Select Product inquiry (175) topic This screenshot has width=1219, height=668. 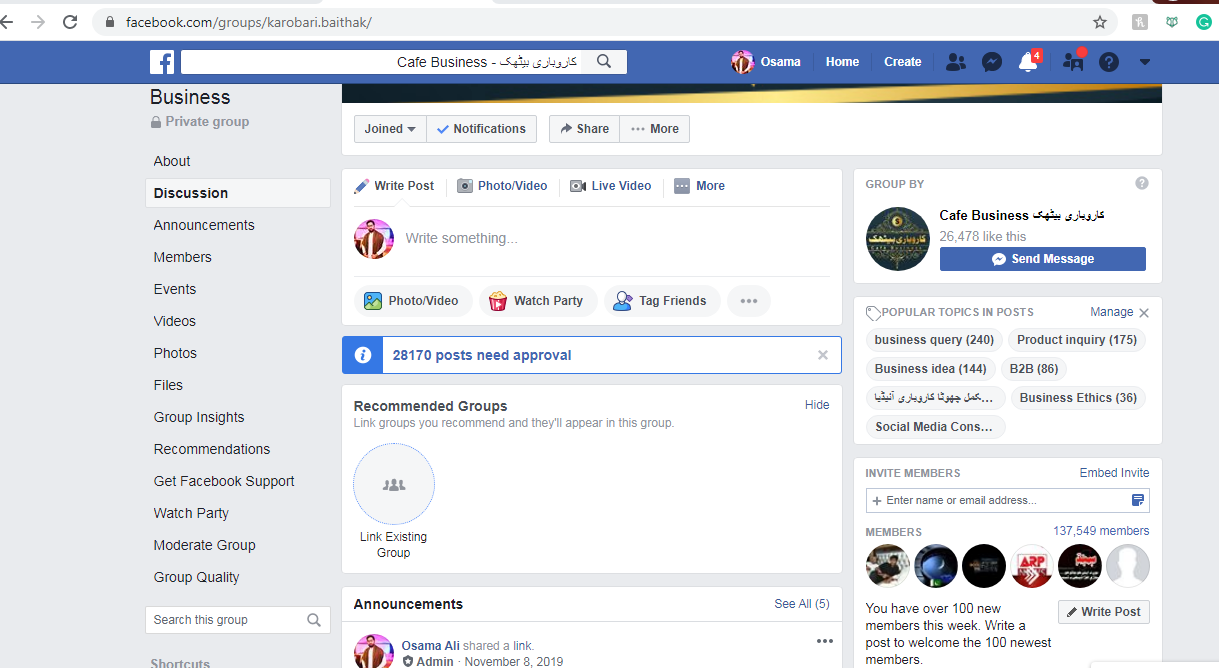[x=1077, y=340]
